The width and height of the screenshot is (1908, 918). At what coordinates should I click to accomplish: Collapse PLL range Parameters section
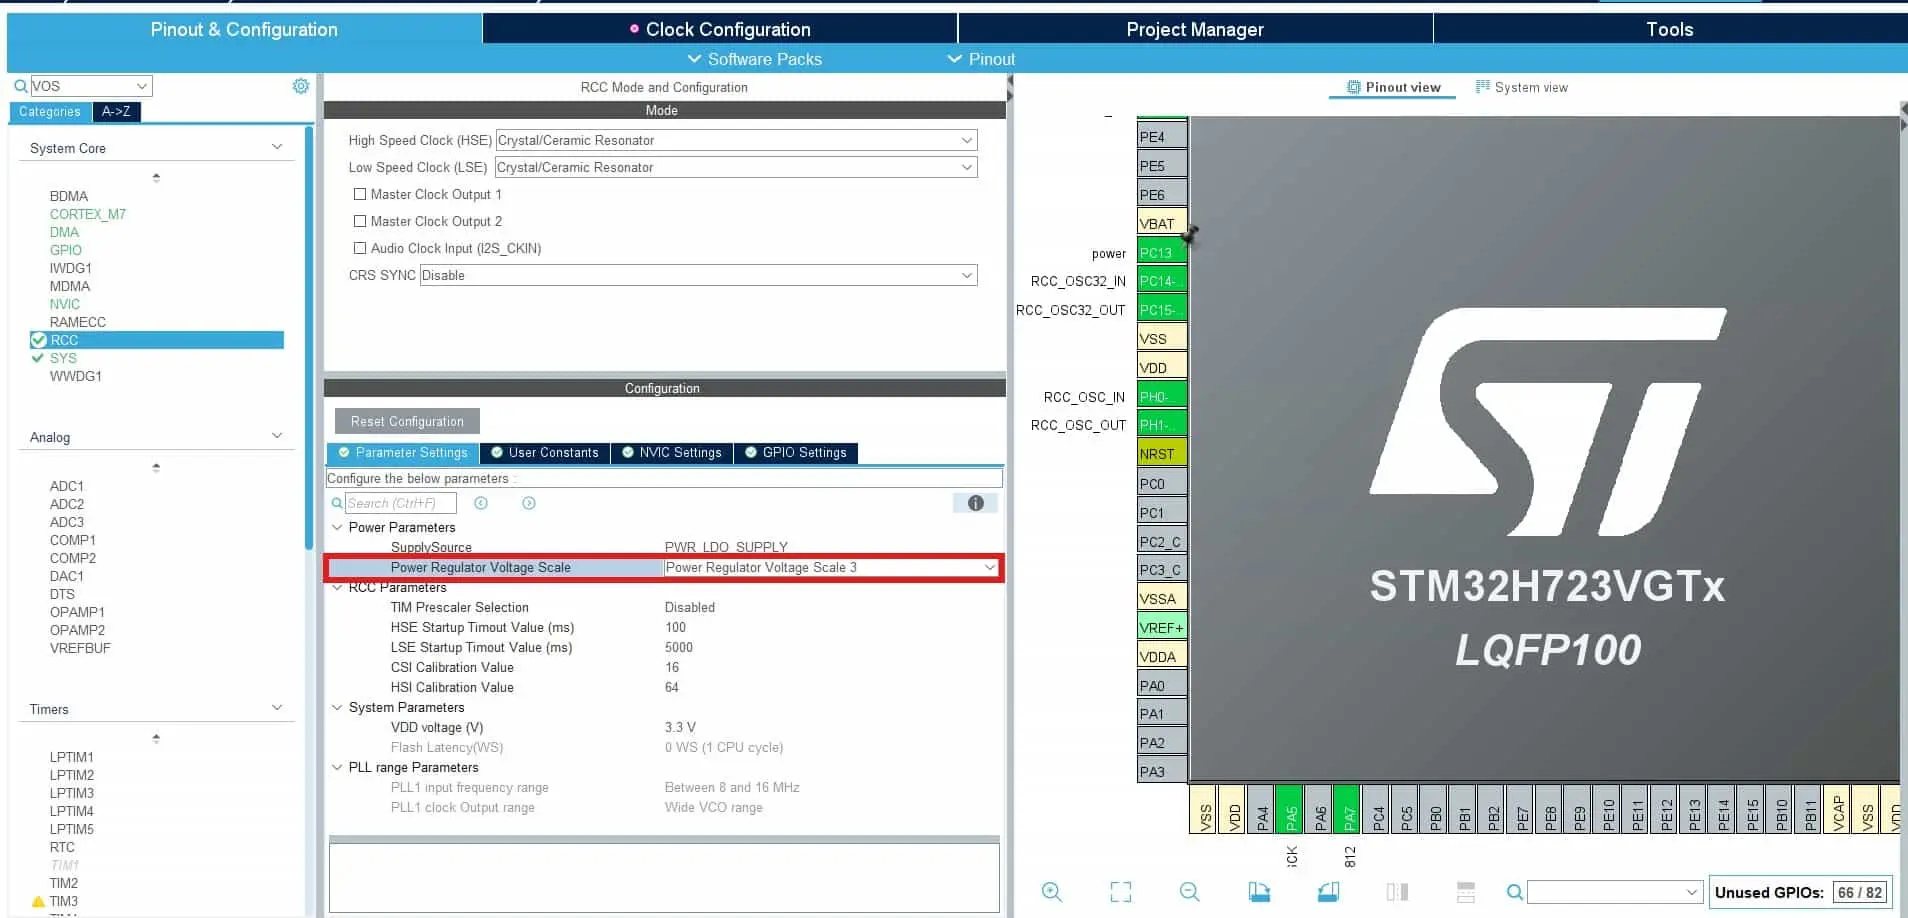[337, 767]
